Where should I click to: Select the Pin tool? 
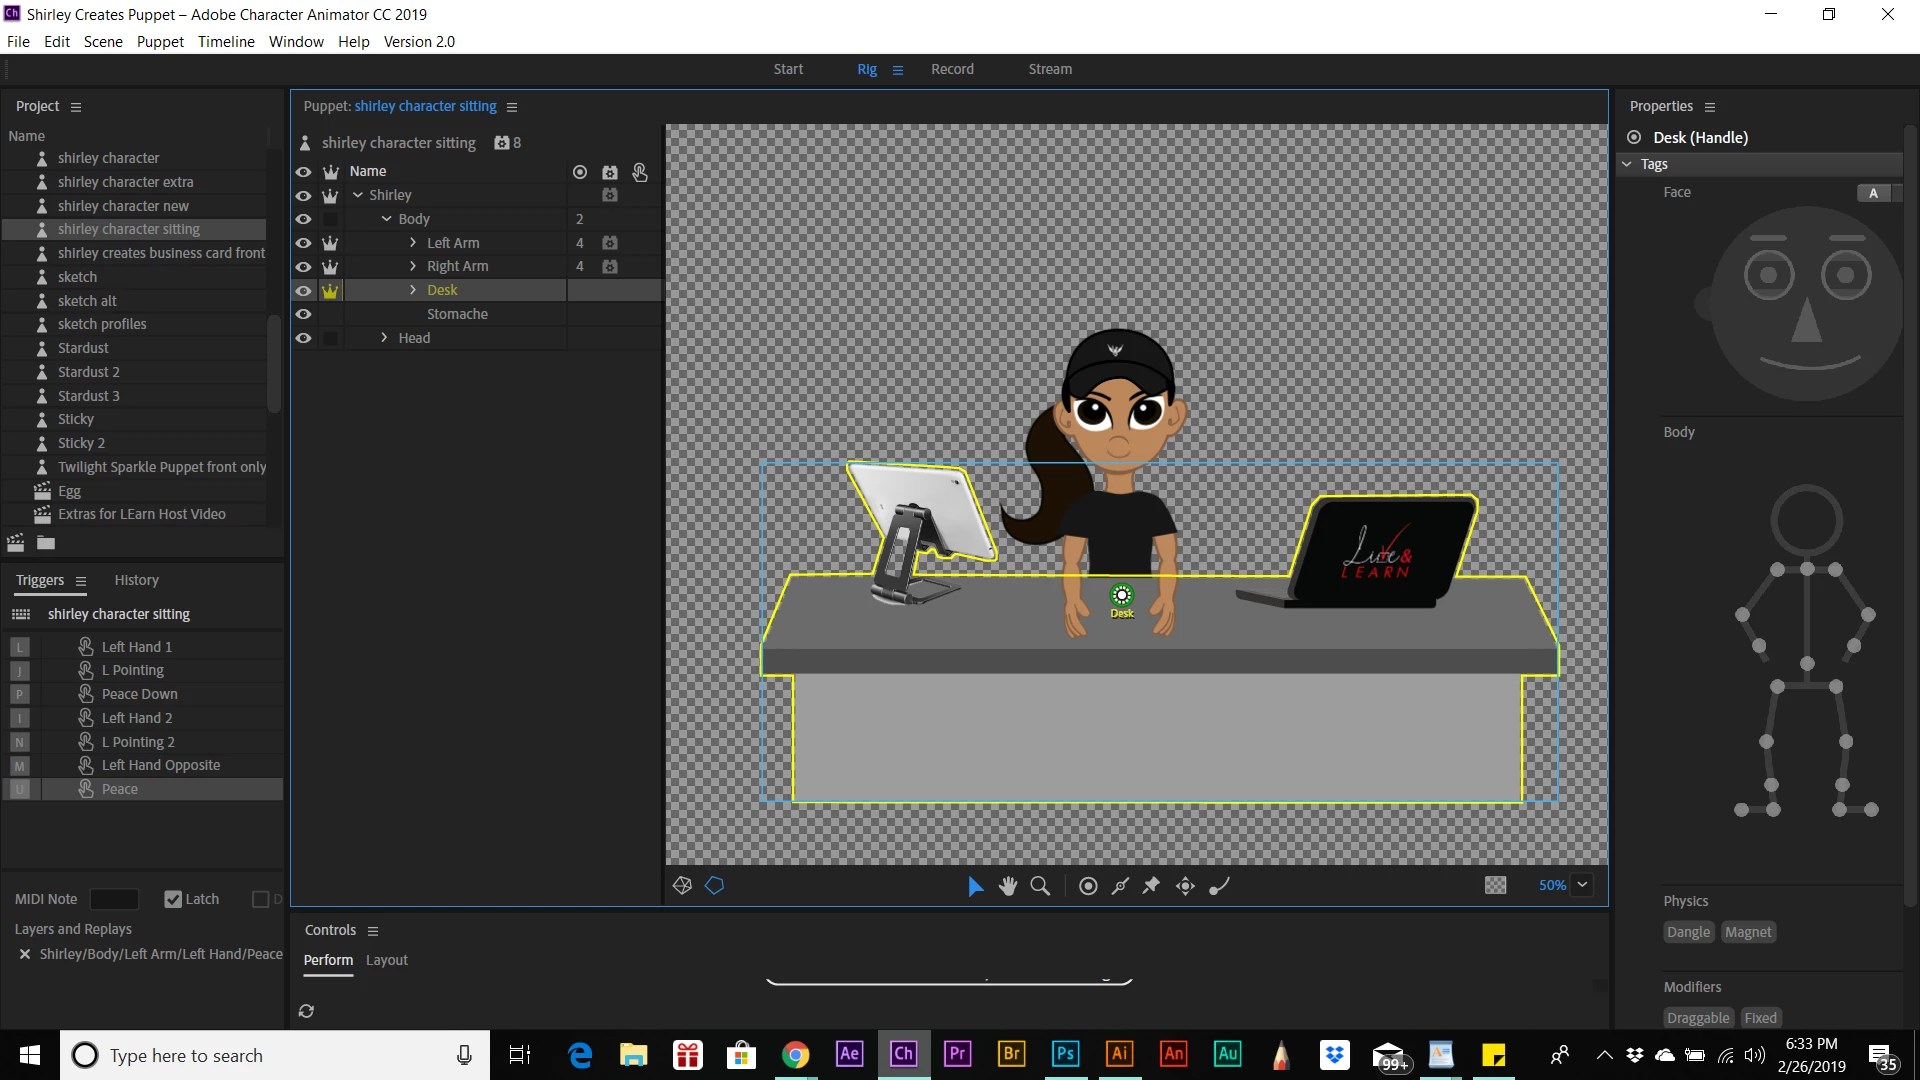click(1152, 886)
